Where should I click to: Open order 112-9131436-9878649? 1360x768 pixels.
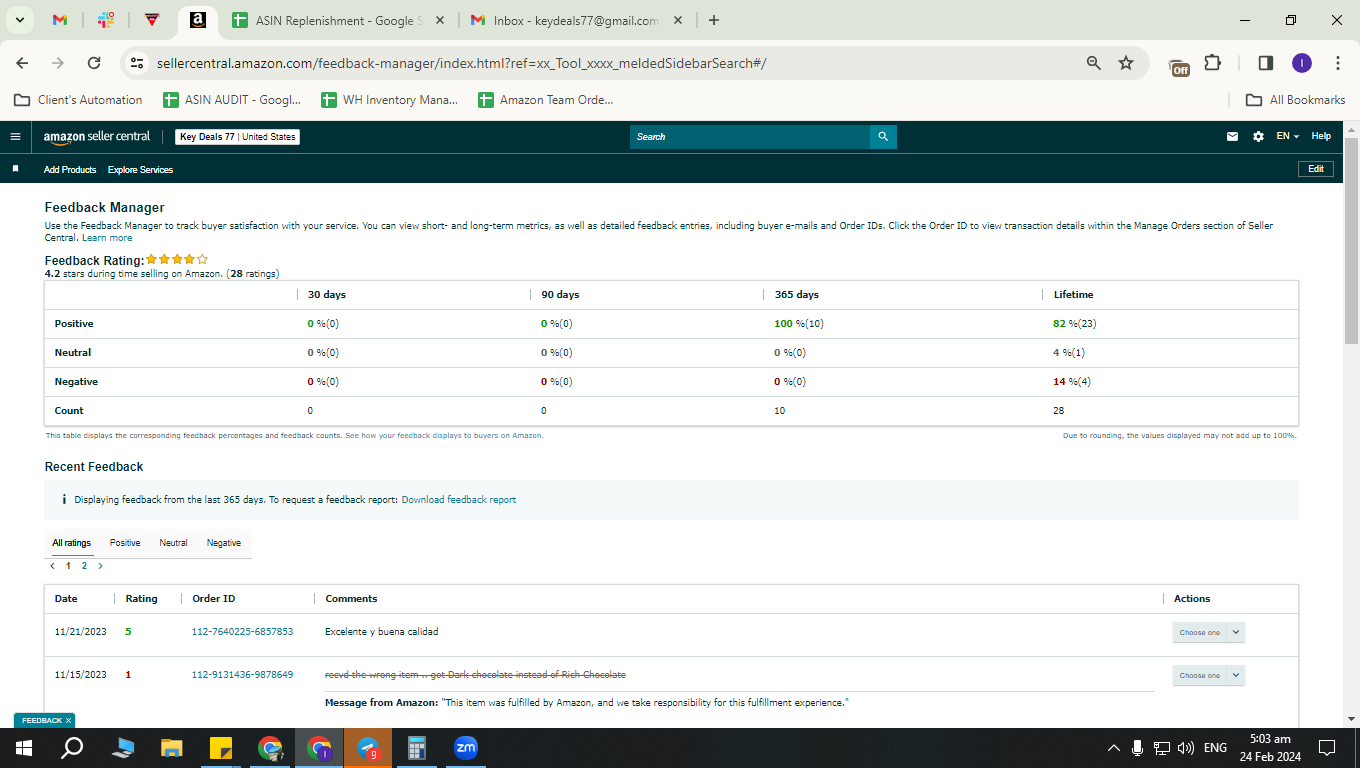[242, 675]
